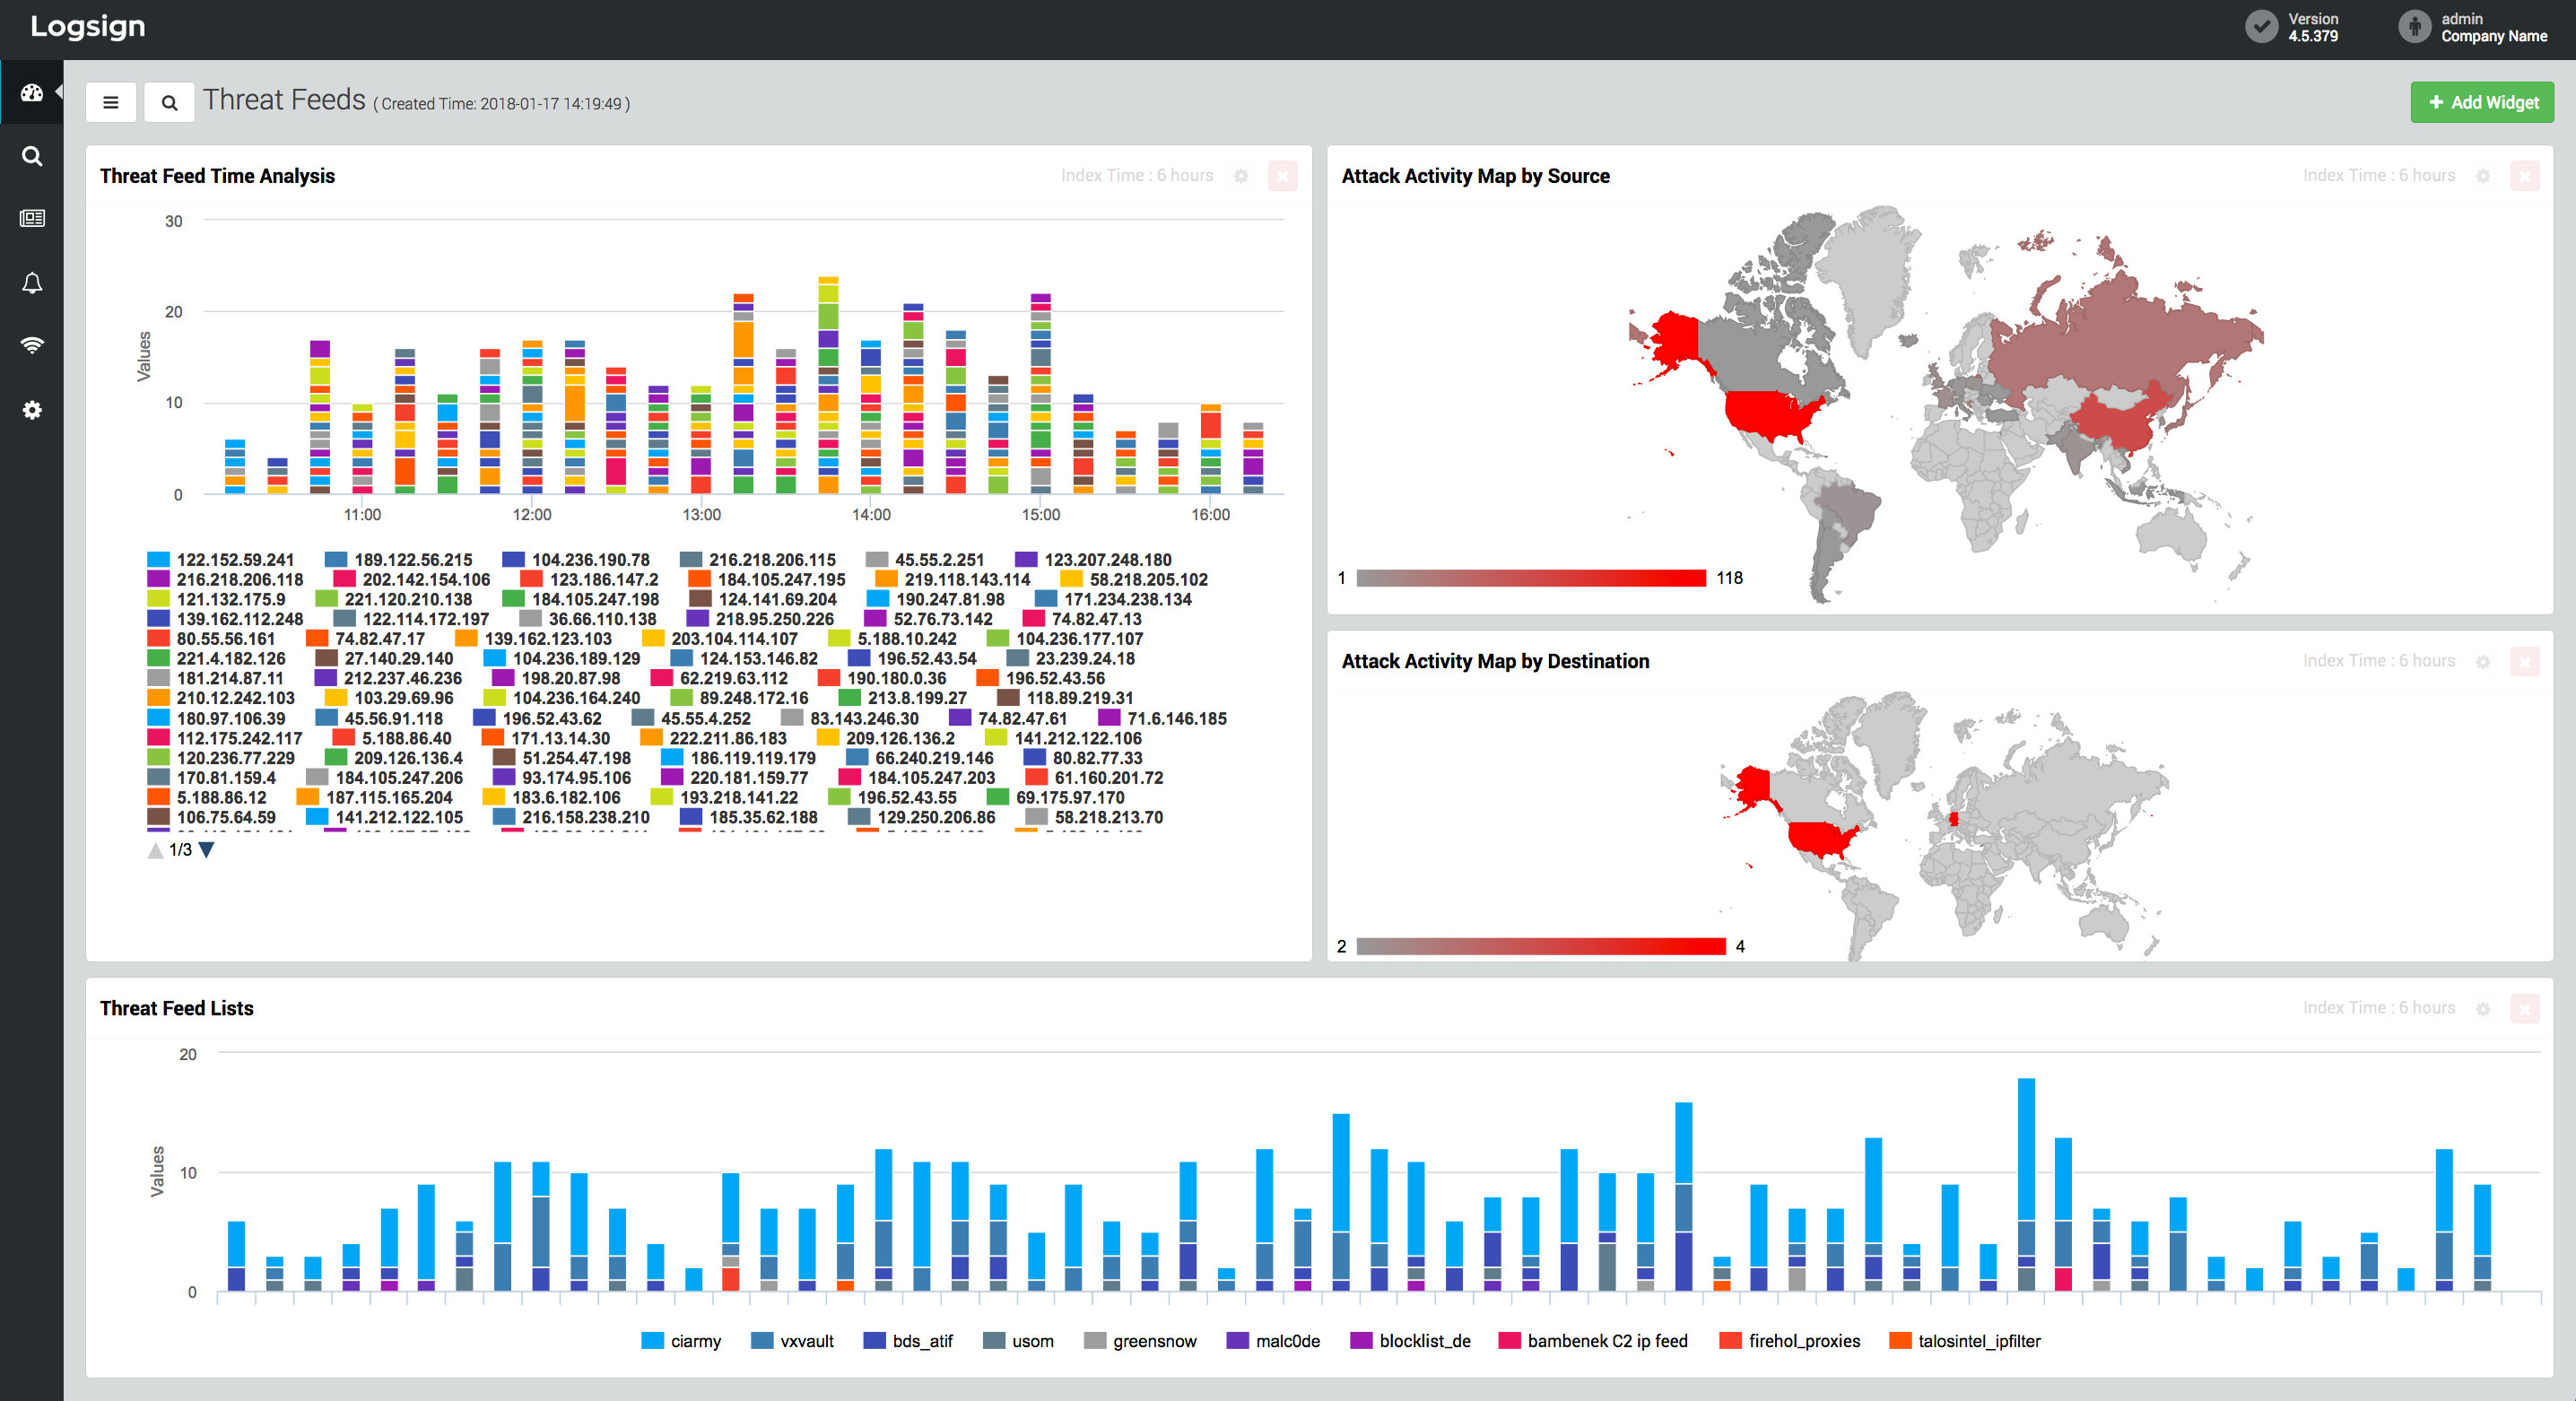Click legend entry 69.175.97.170

pyautogui.click(x=1056, y=798)
